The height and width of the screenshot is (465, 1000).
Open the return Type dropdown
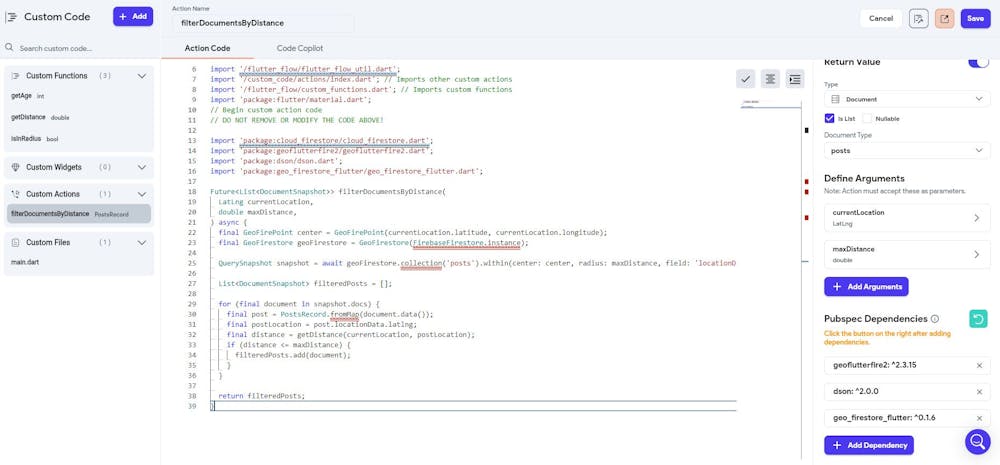[907, 100]
